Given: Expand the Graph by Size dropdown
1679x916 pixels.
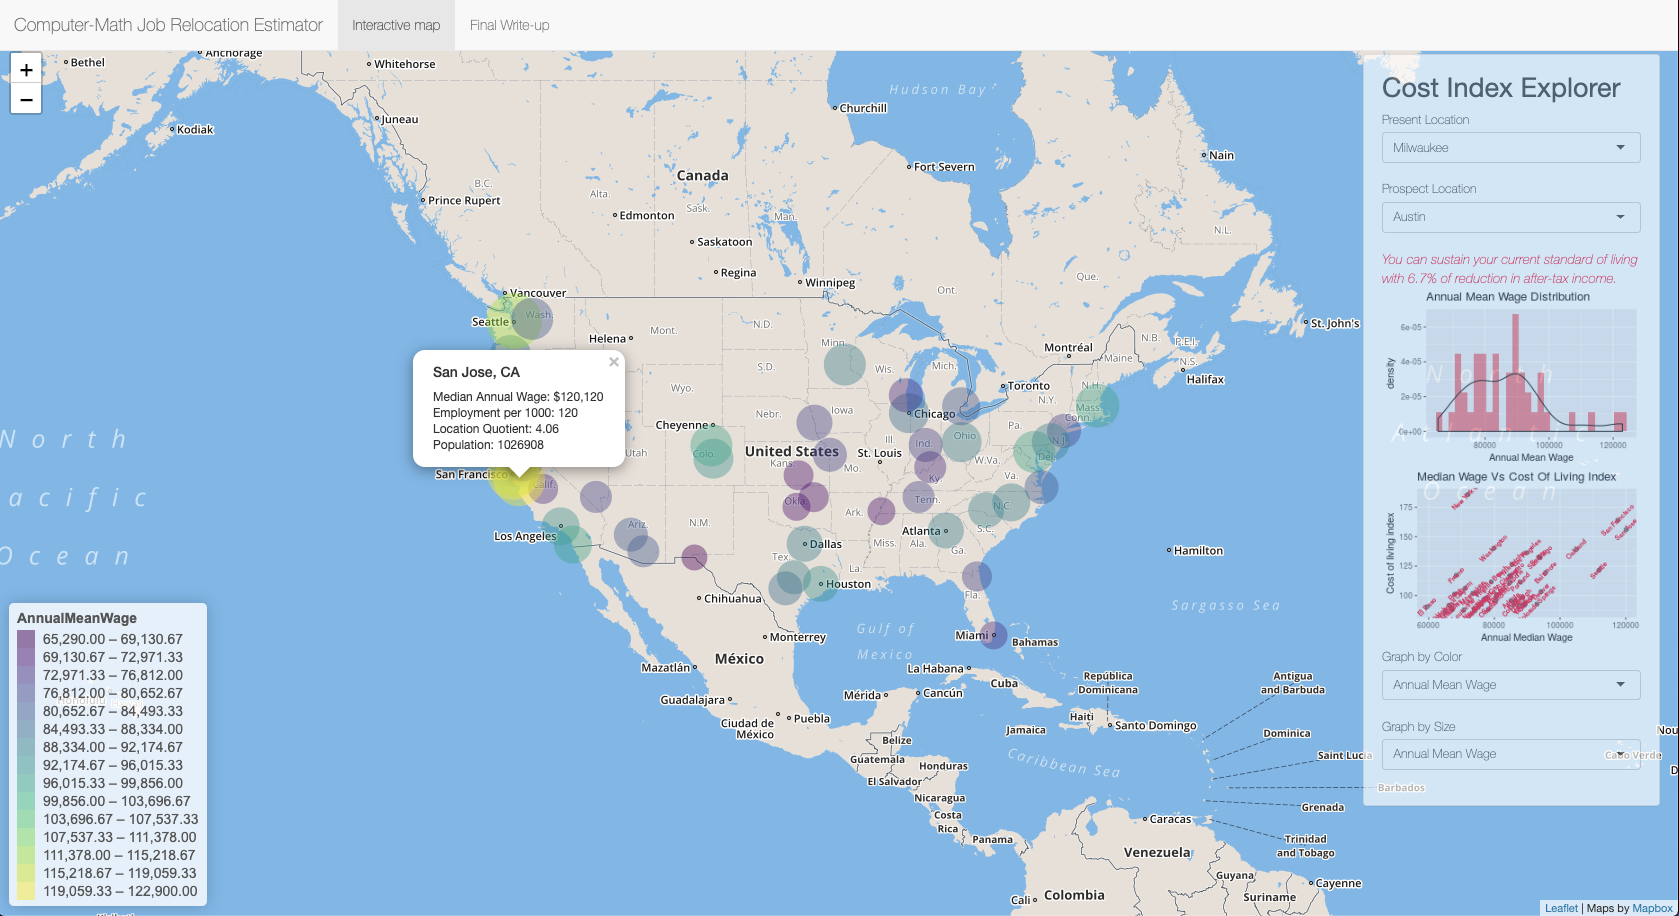Looking at the screenshot, I should [x=1510, y=753].
